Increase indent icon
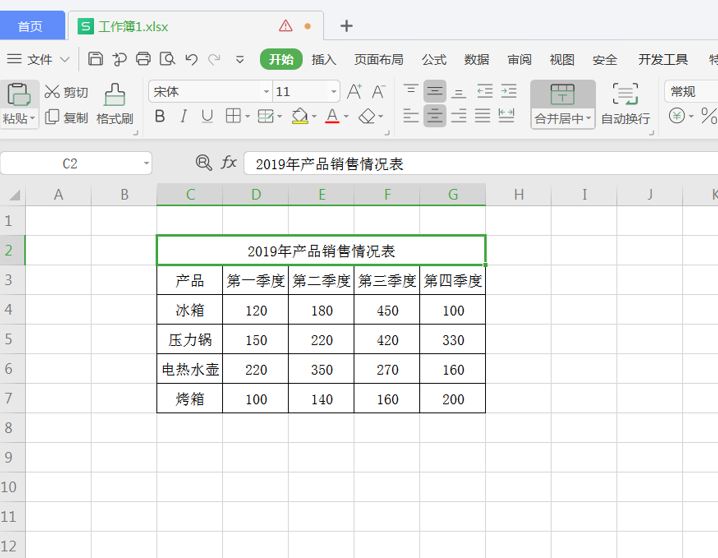The height and width of the screenshot is (558, 718). tap(508, 91)
